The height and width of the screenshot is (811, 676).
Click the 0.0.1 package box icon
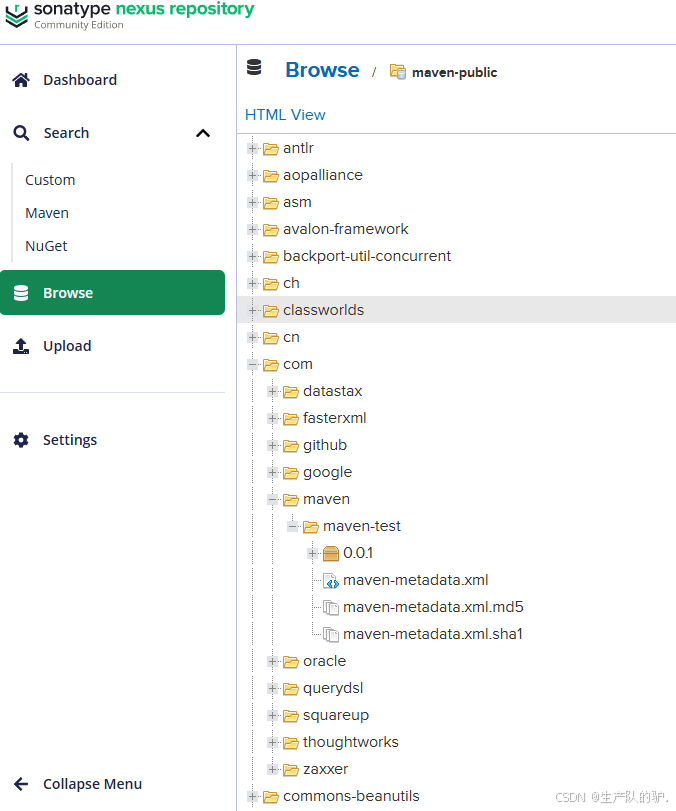coord(331,553)
